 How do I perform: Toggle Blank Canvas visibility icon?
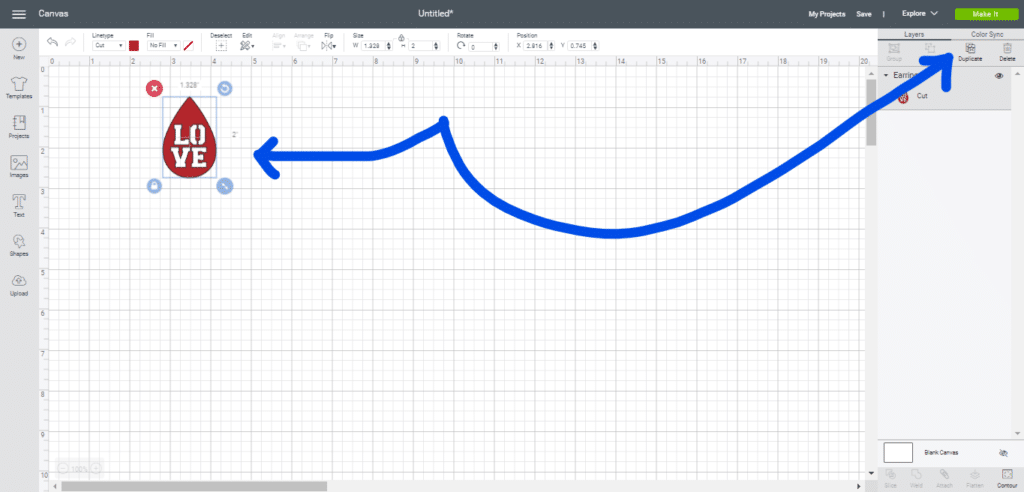1003,453
